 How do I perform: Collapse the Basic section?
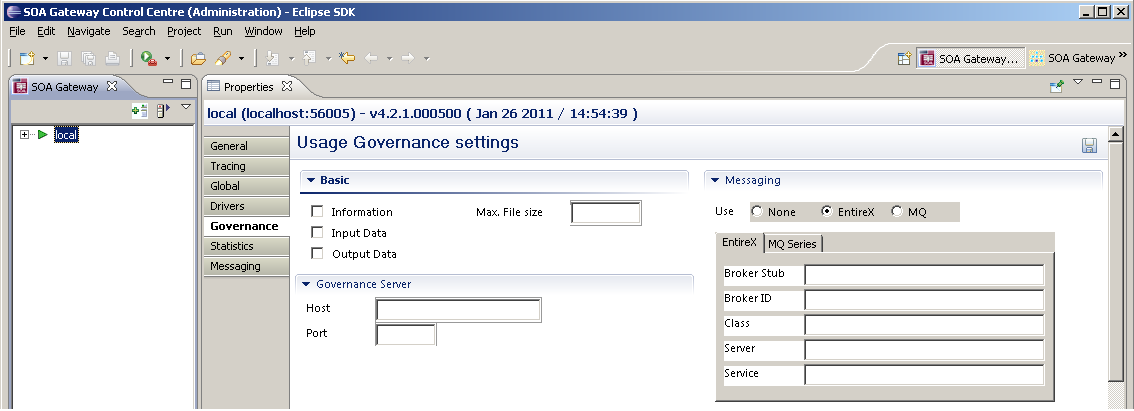click(310, 180)
